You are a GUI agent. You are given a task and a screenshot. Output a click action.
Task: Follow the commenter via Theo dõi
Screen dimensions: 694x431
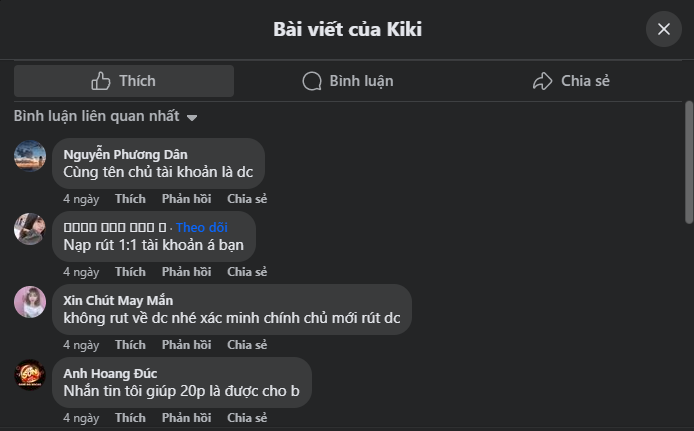tap(201, 227)
